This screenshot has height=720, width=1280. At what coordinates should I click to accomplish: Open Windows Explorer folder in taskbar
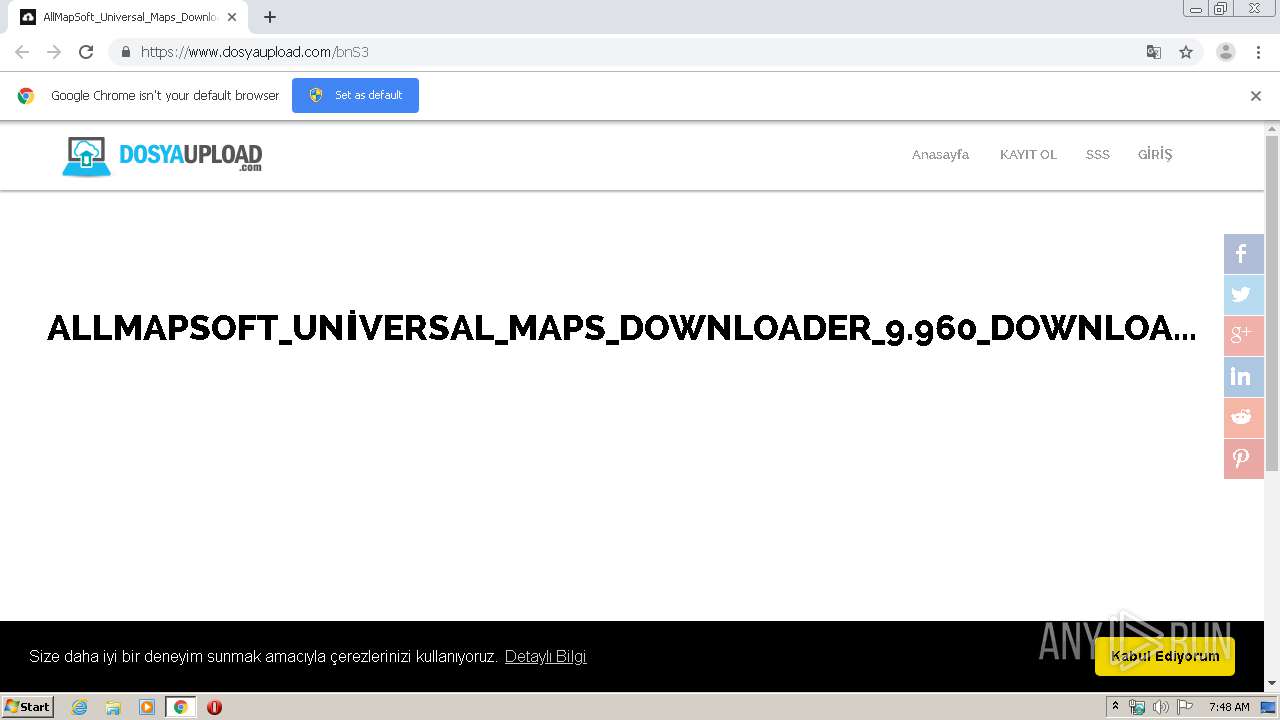point(113,707)
